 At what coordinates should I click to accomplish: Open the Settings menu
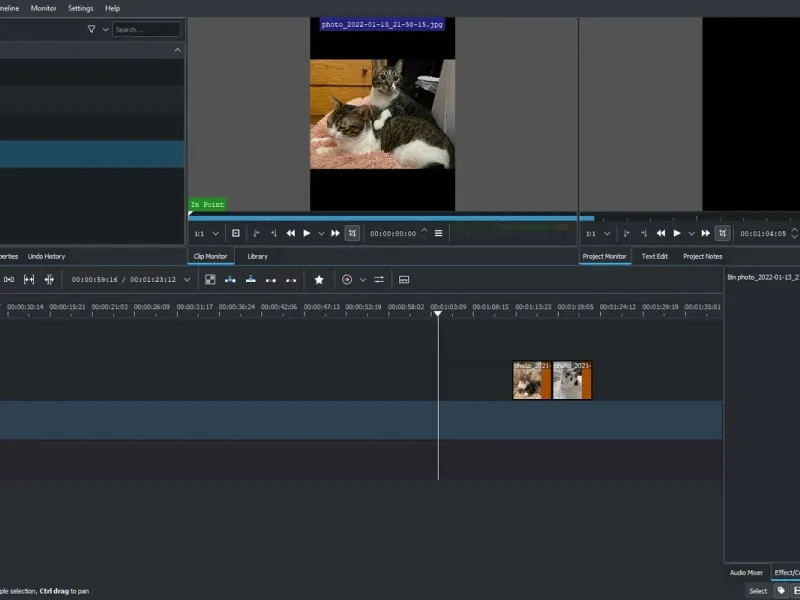(81, 8)
